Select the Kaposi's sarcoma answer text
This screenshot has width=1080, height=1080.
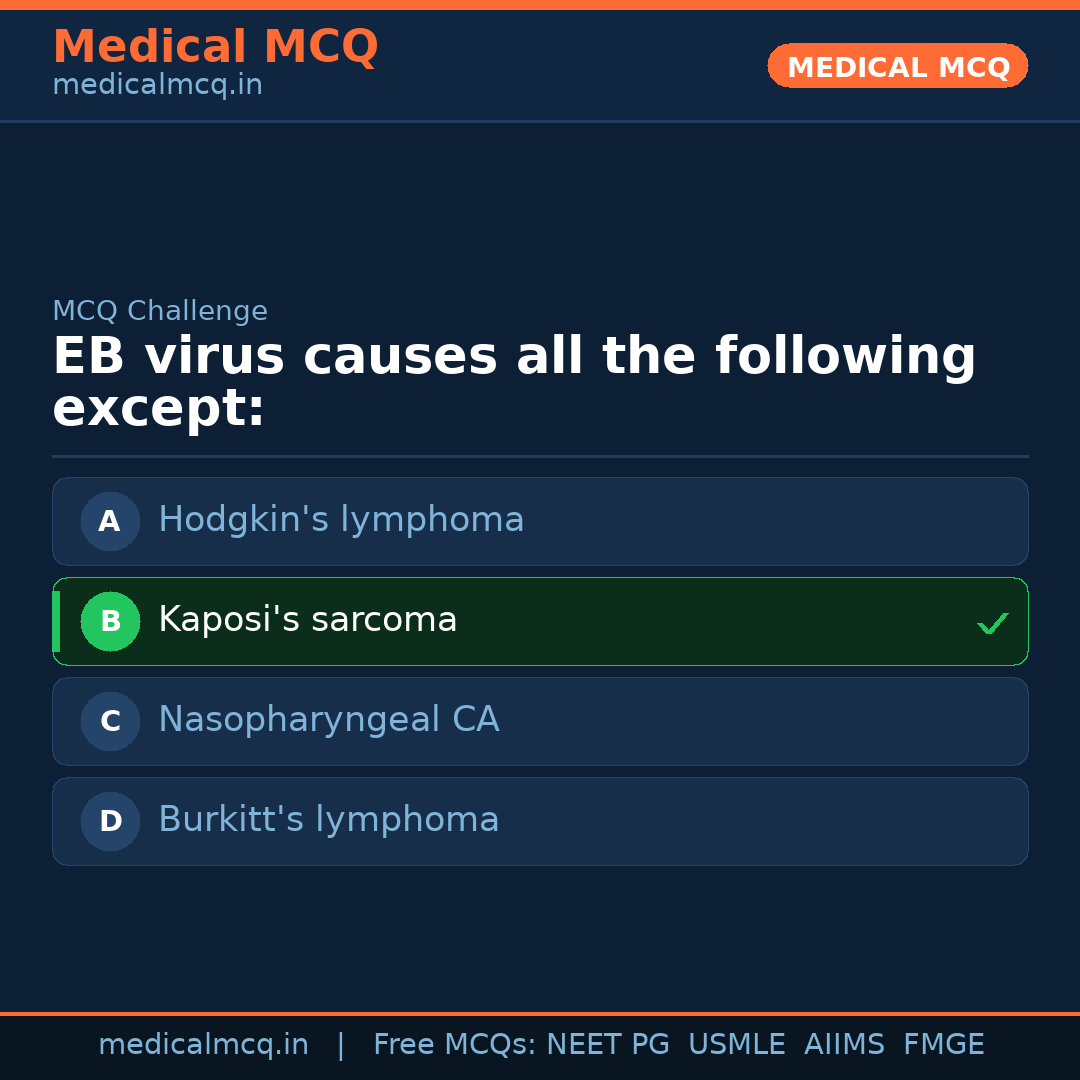pyautogui.click(x=307, y=620)
